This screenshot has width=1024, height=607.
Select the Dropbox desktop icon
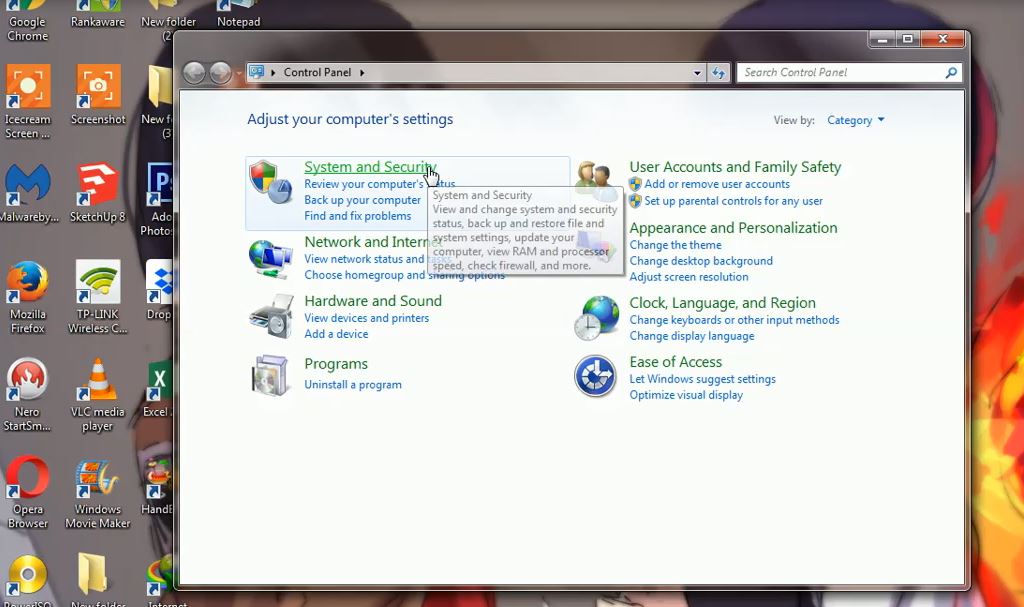coord(159,290)
